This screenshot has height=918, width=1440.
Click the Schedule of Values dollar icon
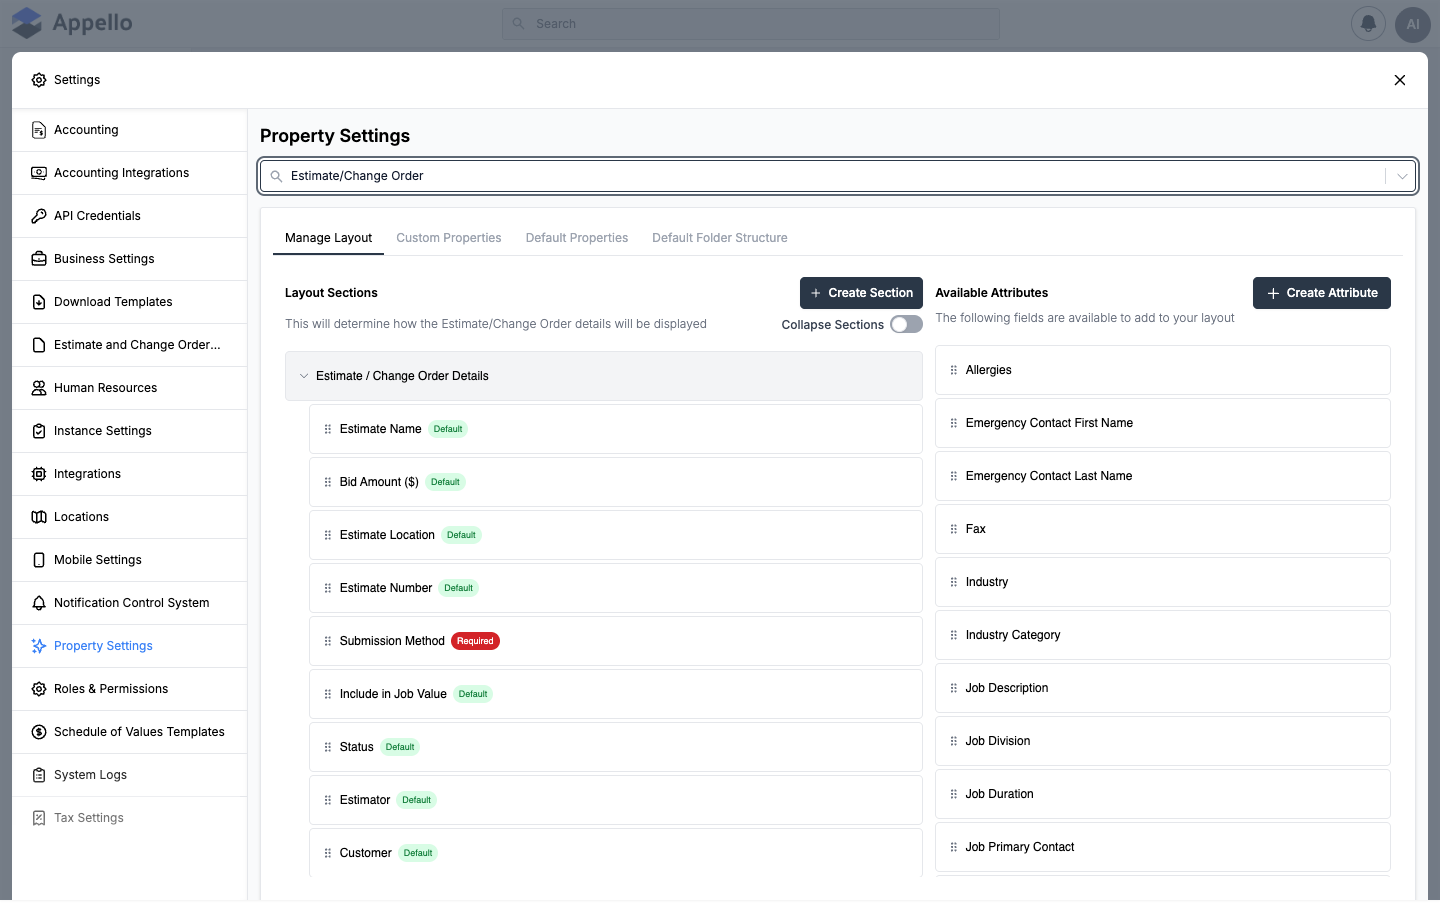tap(39, 732)
